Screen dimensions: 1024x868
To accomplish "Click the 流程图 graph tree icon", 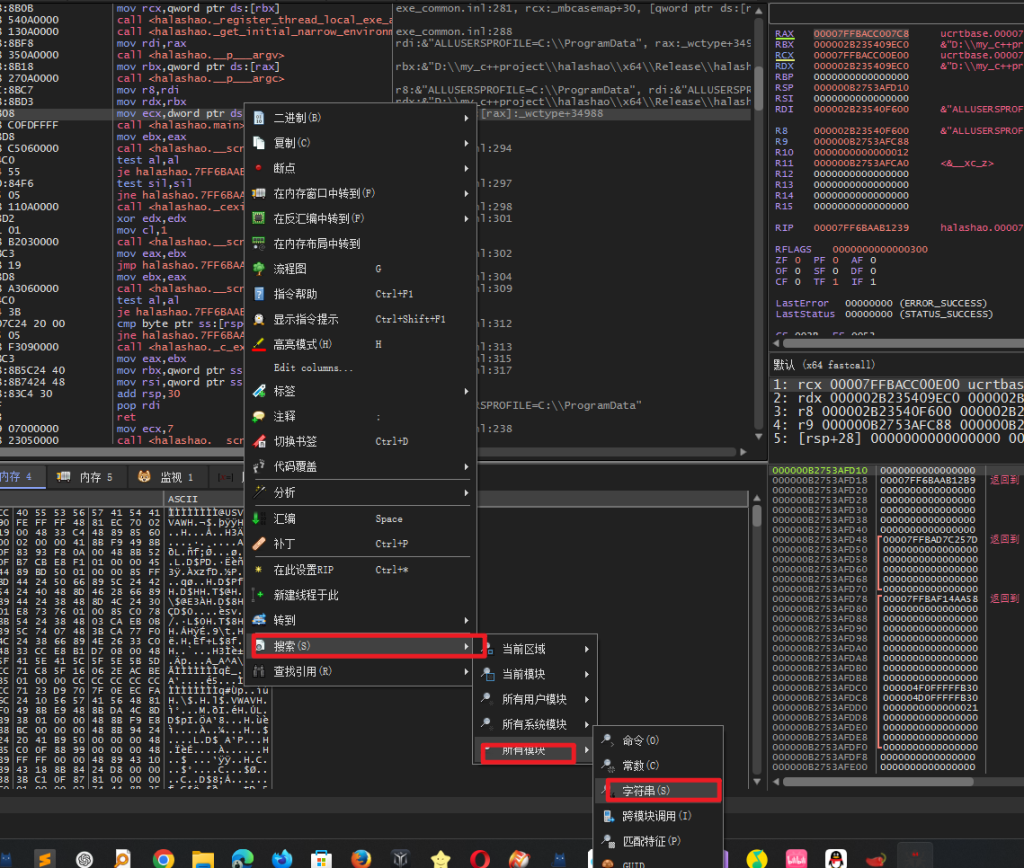I will tap(259, 269).
